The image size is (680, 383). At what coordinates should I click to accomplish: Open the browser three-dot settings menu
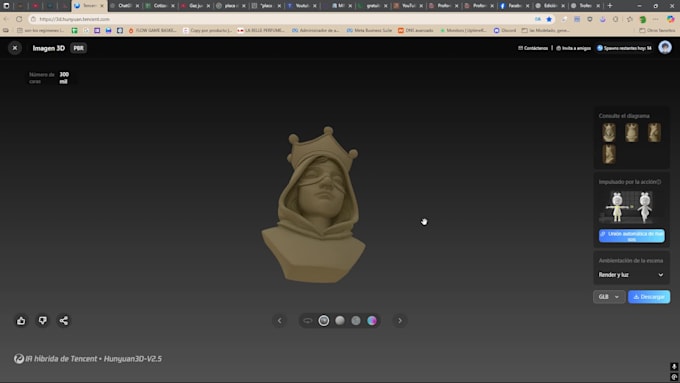click(655, 19)
